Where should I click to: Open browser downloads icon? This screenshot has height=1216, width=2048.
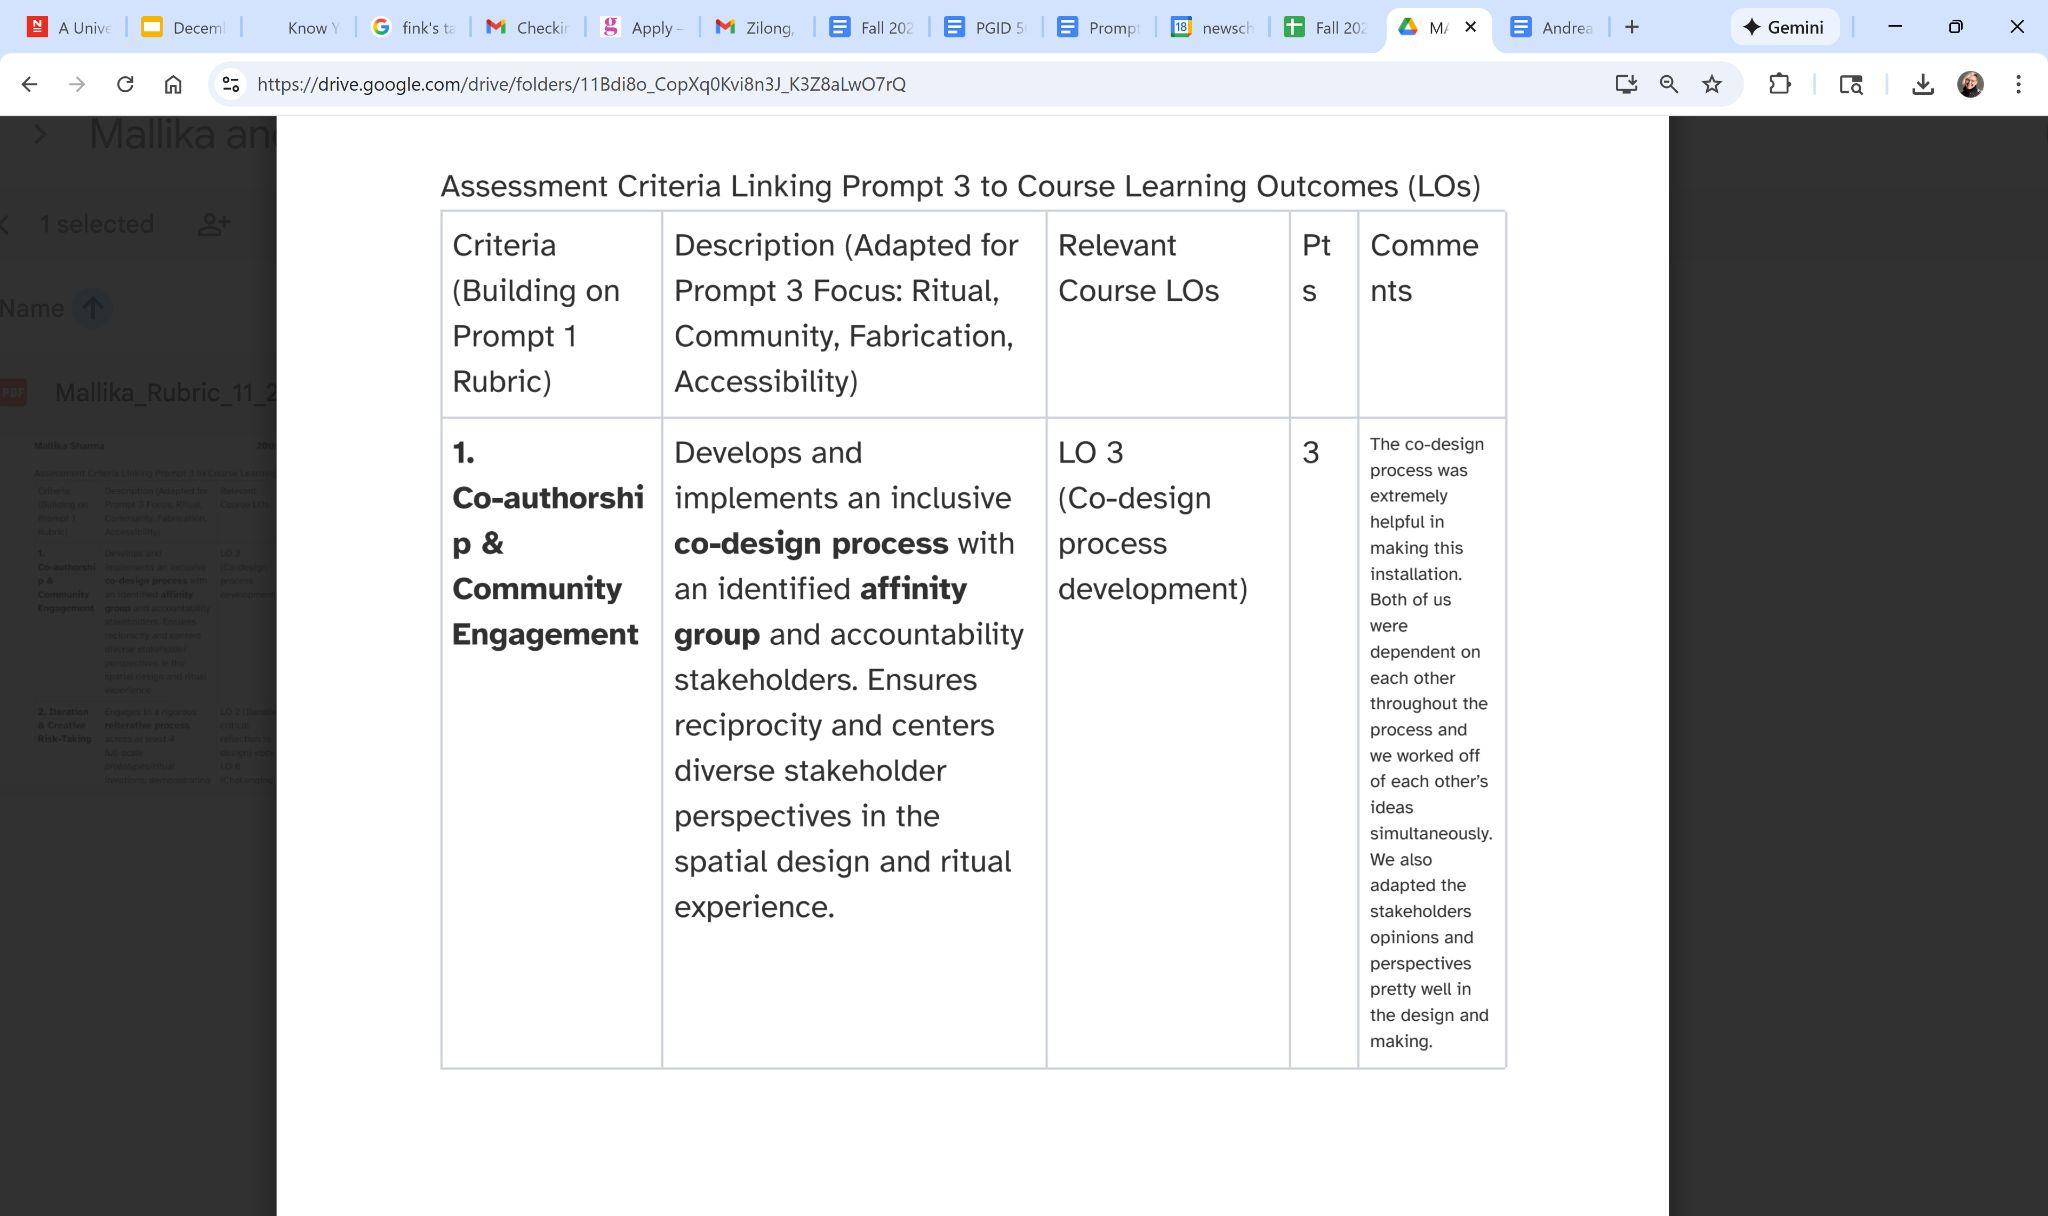[x=1922, y=84]
